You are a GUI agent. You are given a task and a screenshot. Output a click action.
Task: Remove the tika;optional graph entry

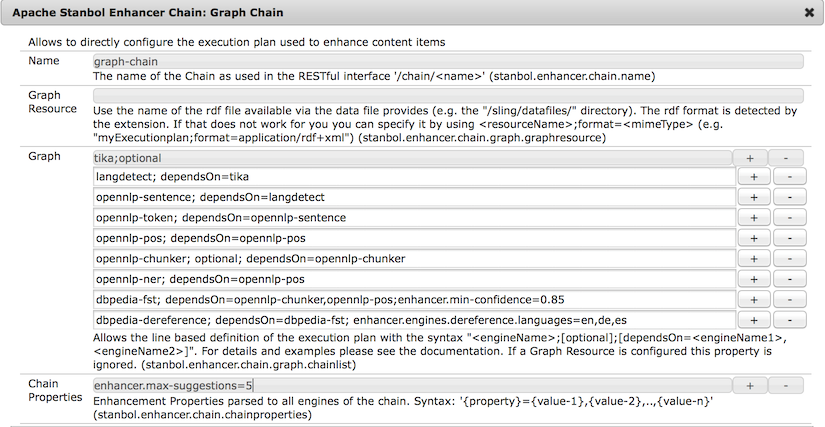point(788,158)
